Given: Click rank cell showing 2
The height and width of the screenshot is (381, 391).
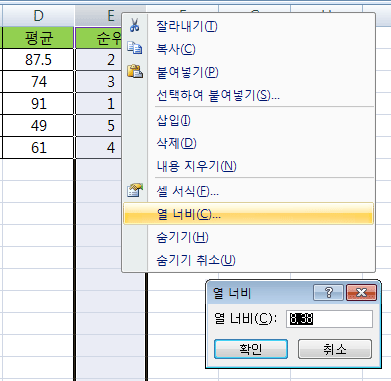Looking at the screenshot, I should pyautogui.click(x=99, y=60).
